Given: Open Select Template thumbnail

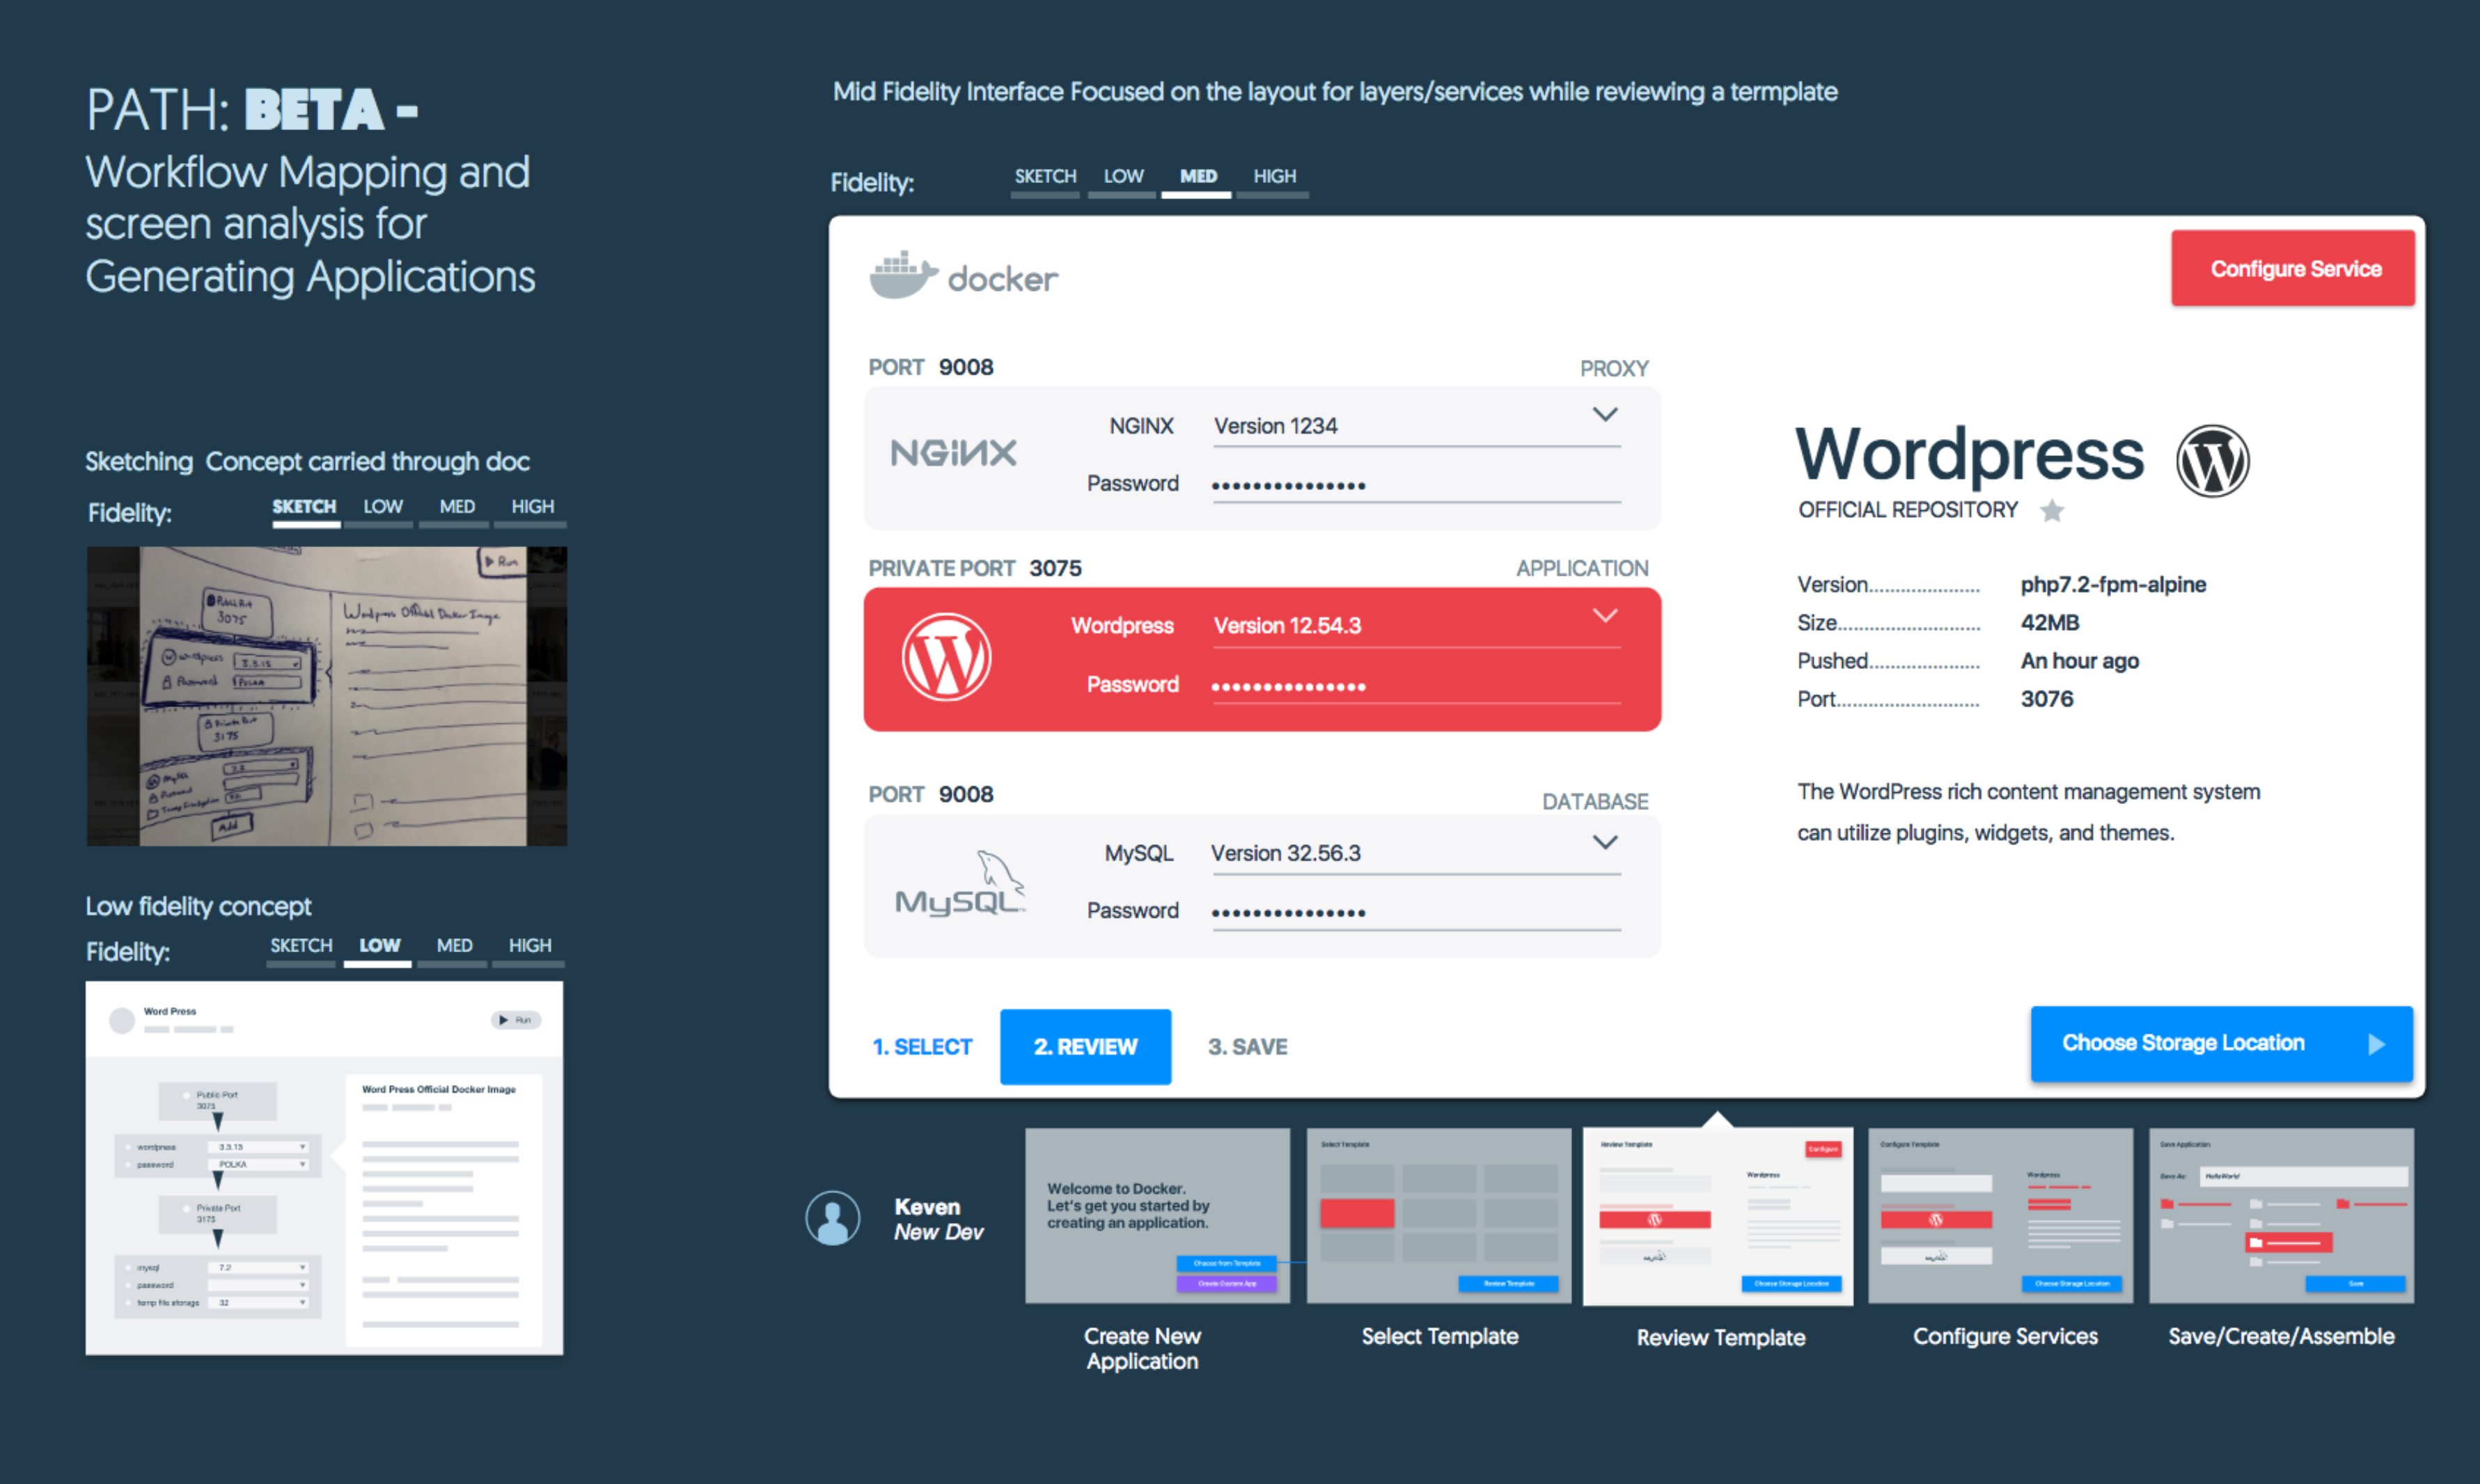Looking at the screenshot, I should [1439, 1216].
